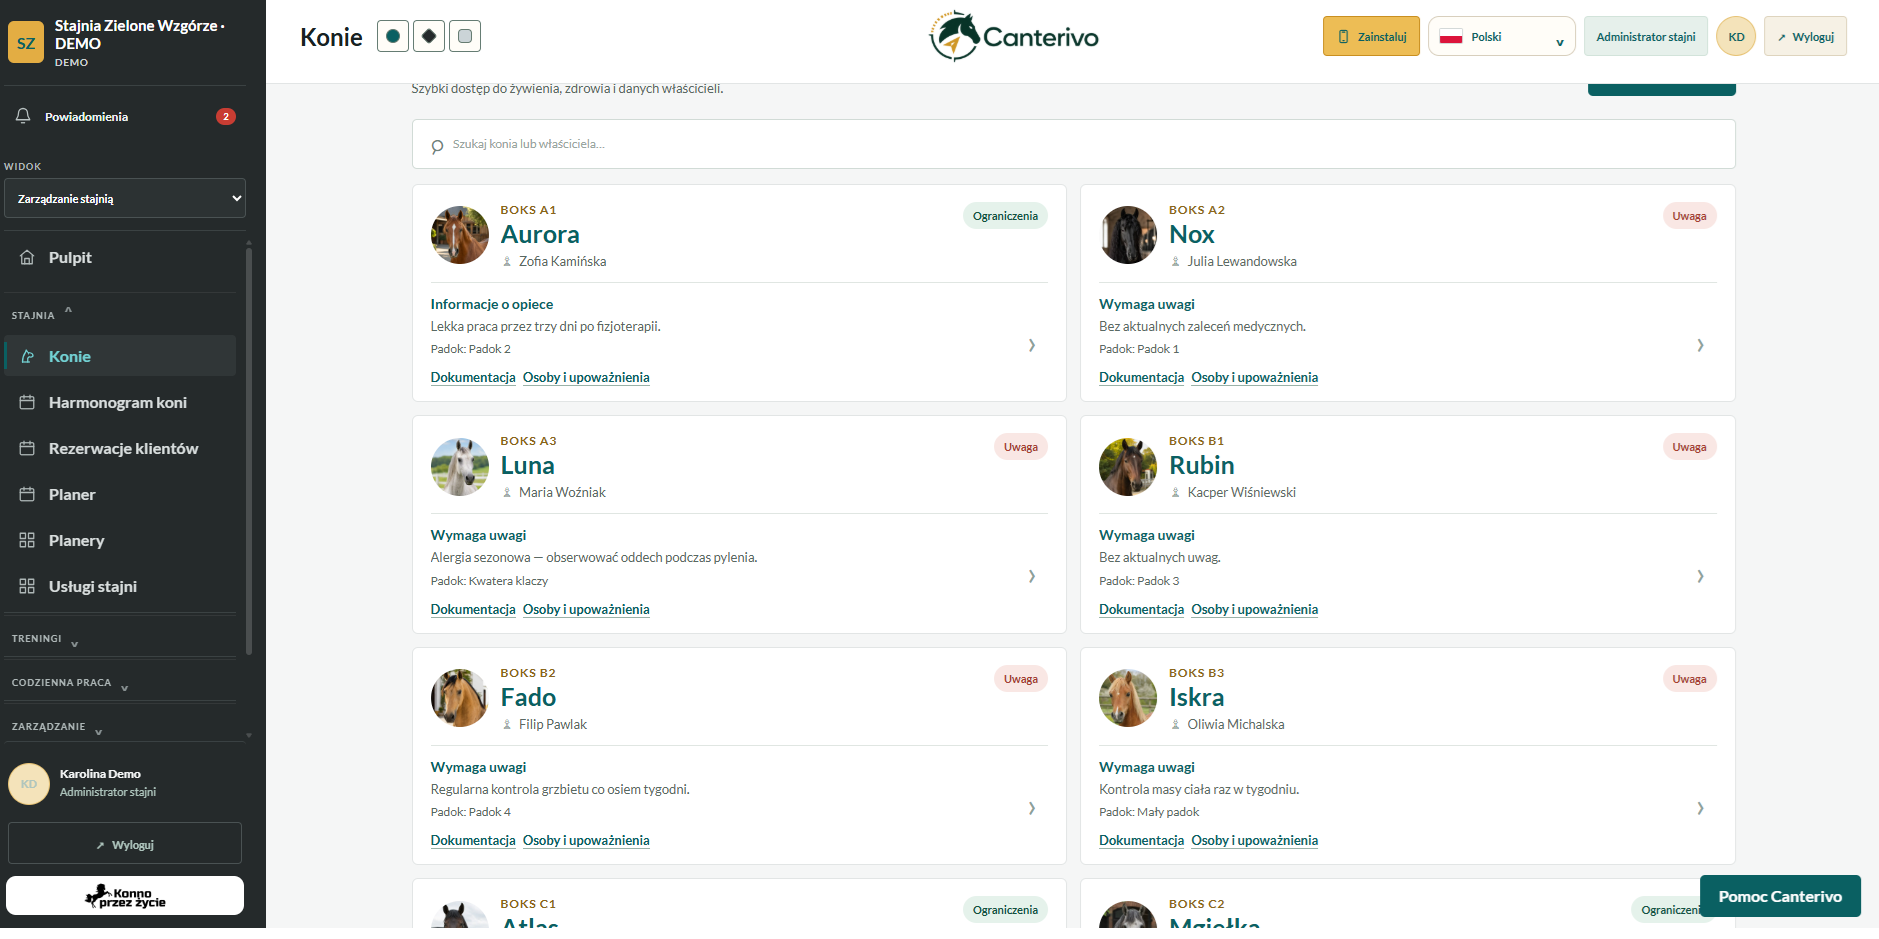The image size is (1879, 939).
Task: Click the search magnifier icon
Action: 437,146
